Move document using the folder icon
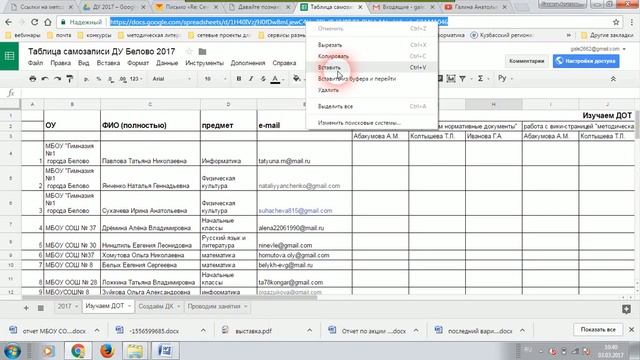The image size is (640, 360). coord(202,51)
